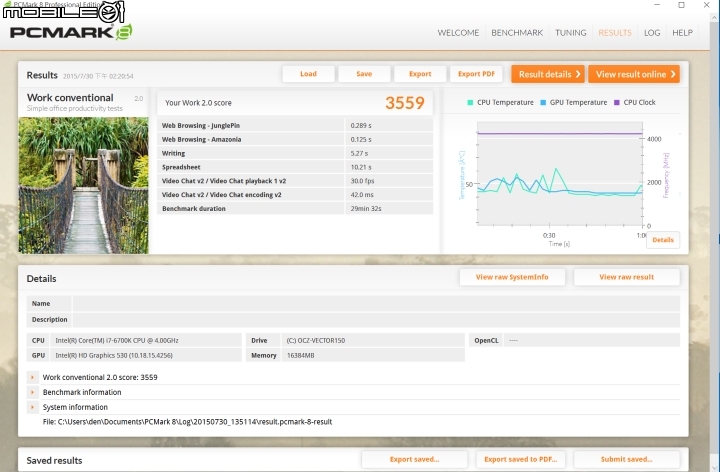
Task: Click Export PDF button
Action: click(x=476, y=74)
